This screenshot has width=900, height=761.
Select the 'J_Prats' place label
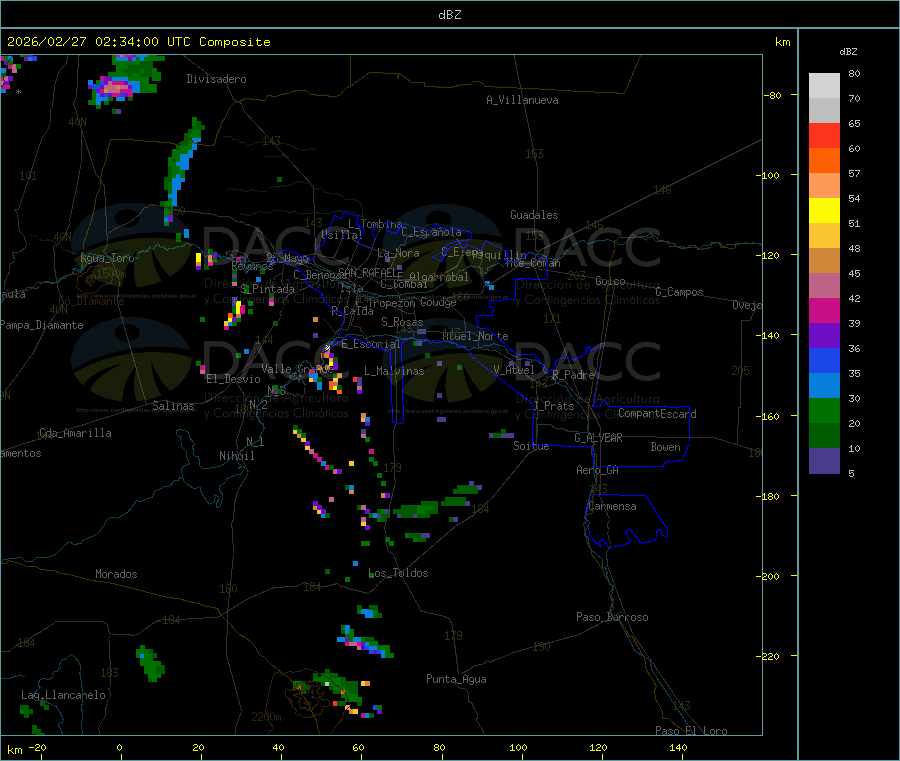pyautogui.click(x=553, y=406)
